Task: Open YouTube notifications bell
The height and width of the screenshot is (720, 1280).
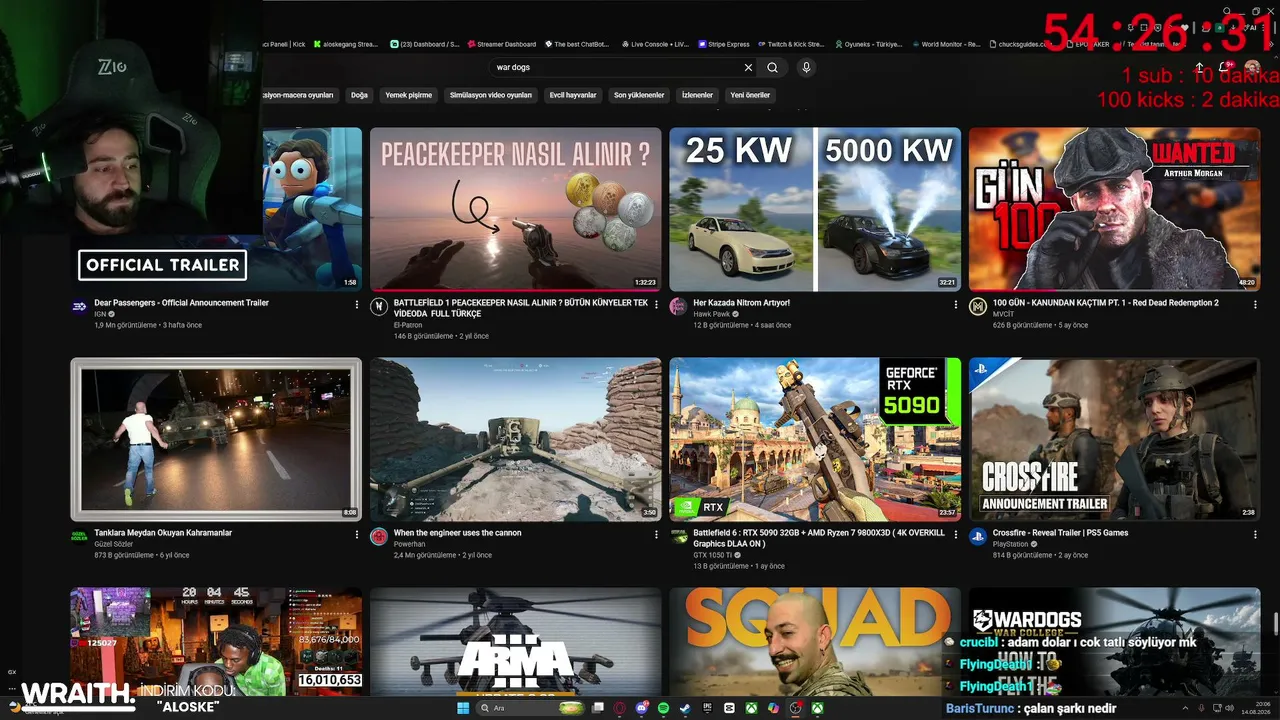Action: [x=1226, y=68]
